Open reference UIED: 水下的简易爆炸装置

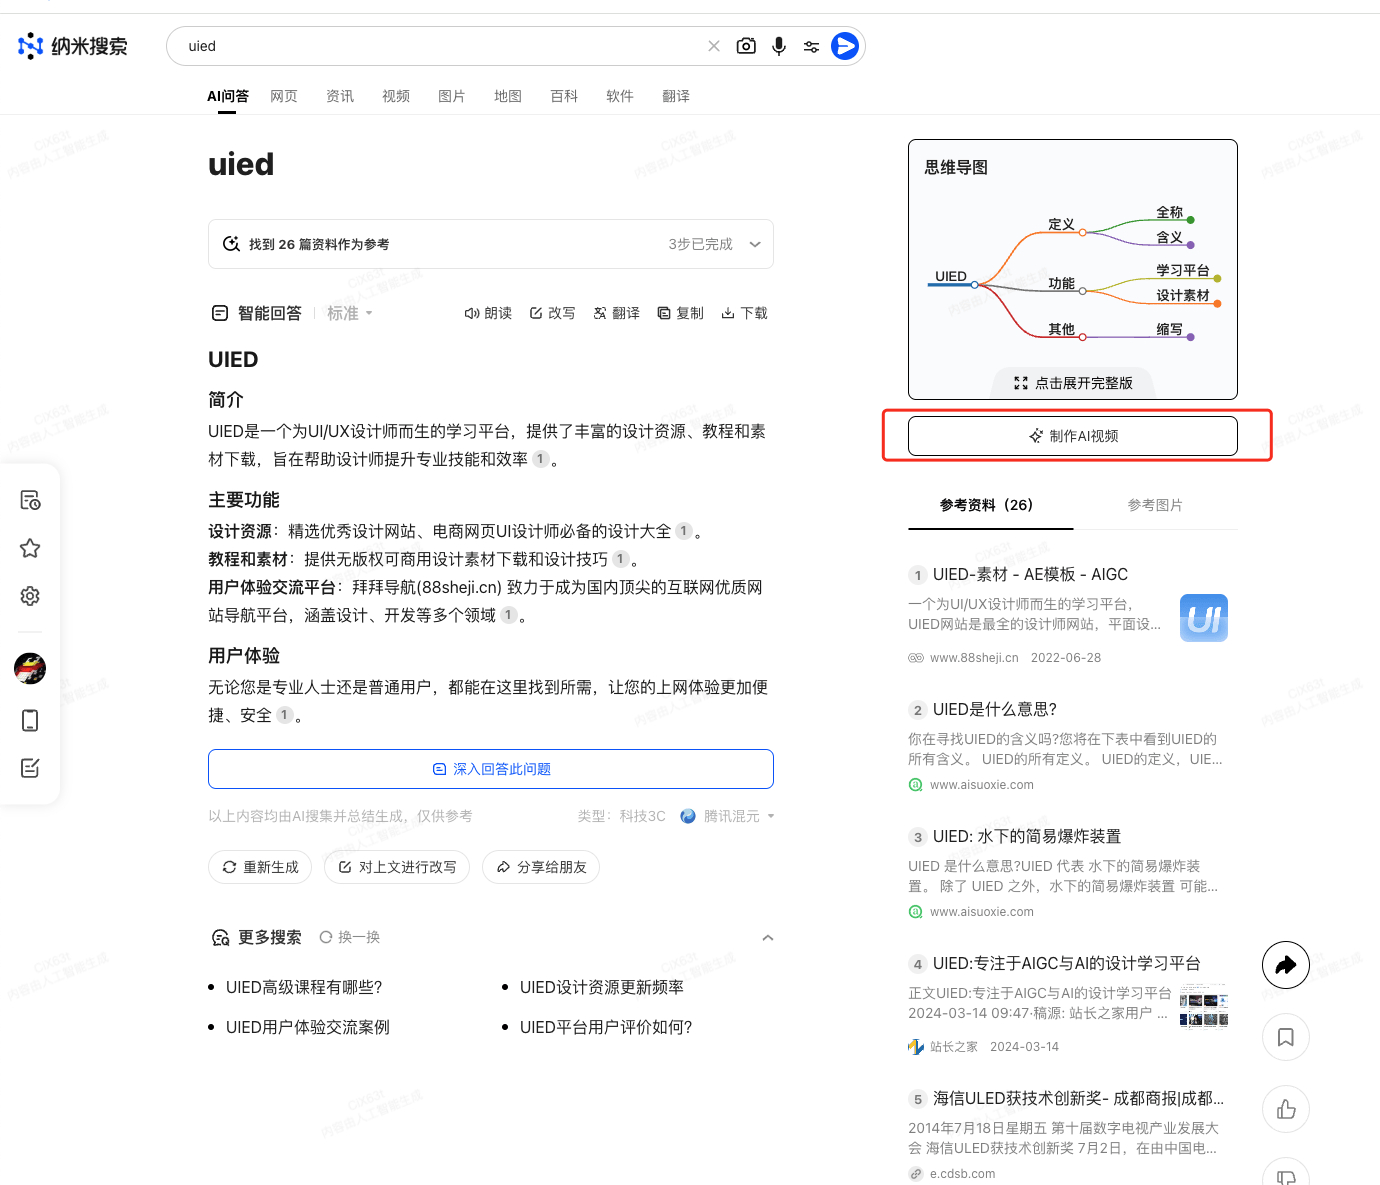click(1027, 836)
